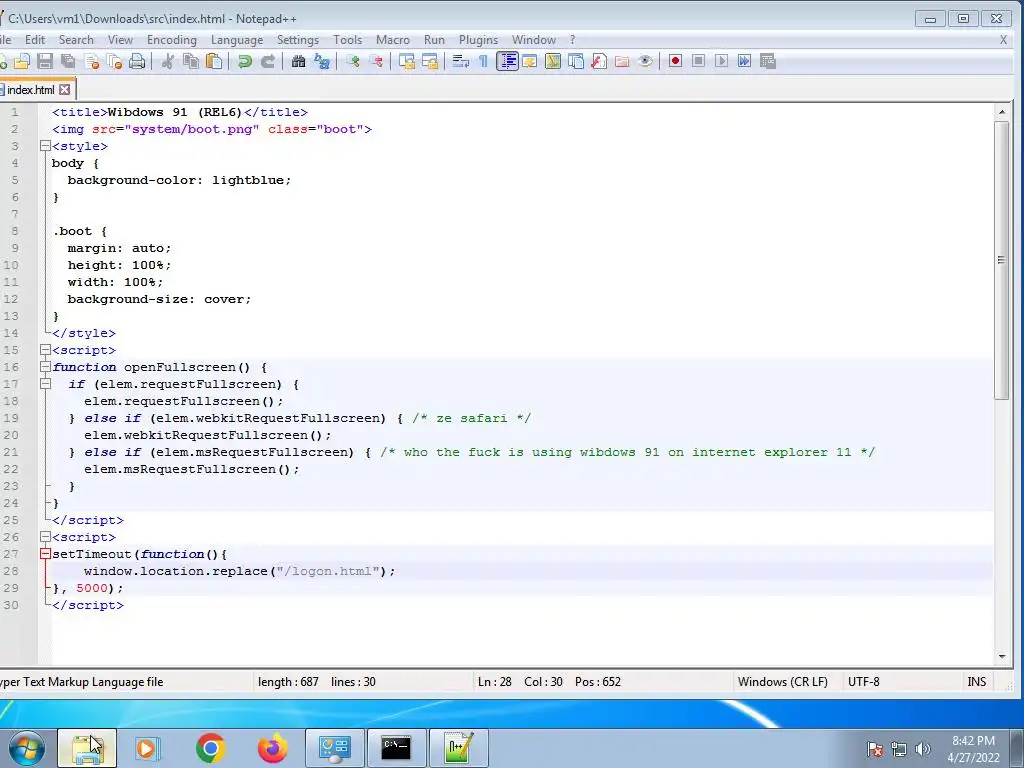Click the Close All toolbar icon
The width and height of the screenshot is (1024, 768).
coord(114,61)
